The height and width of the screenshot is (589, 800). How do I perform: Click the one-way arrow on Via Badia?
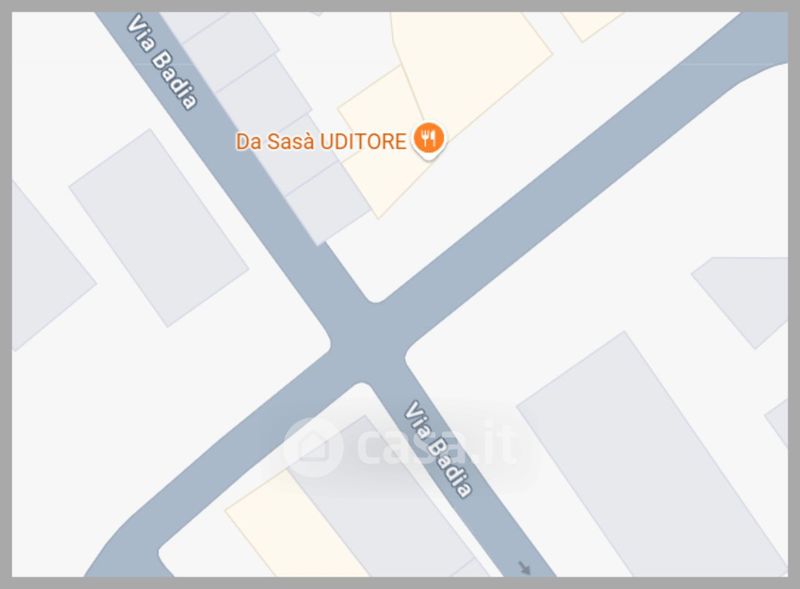(x=524, y=568)
